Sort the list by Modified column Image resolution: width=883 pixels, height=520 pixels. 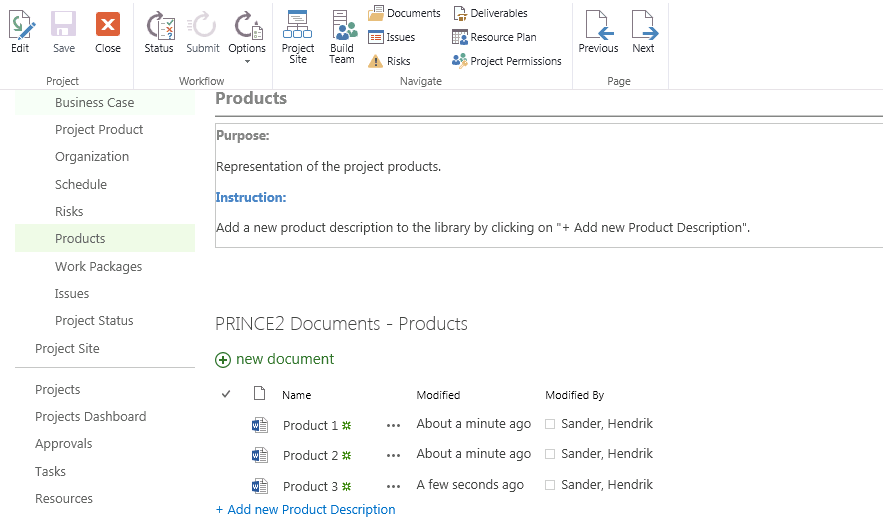point(438,395)
